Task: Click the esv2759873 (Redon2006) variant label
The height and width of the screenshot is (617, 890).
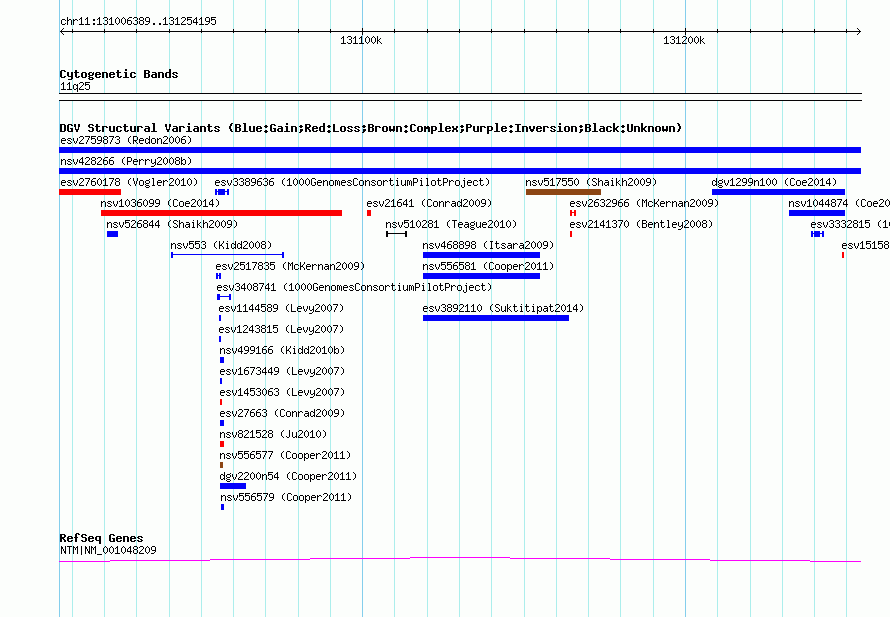Action: coord(126,140)
